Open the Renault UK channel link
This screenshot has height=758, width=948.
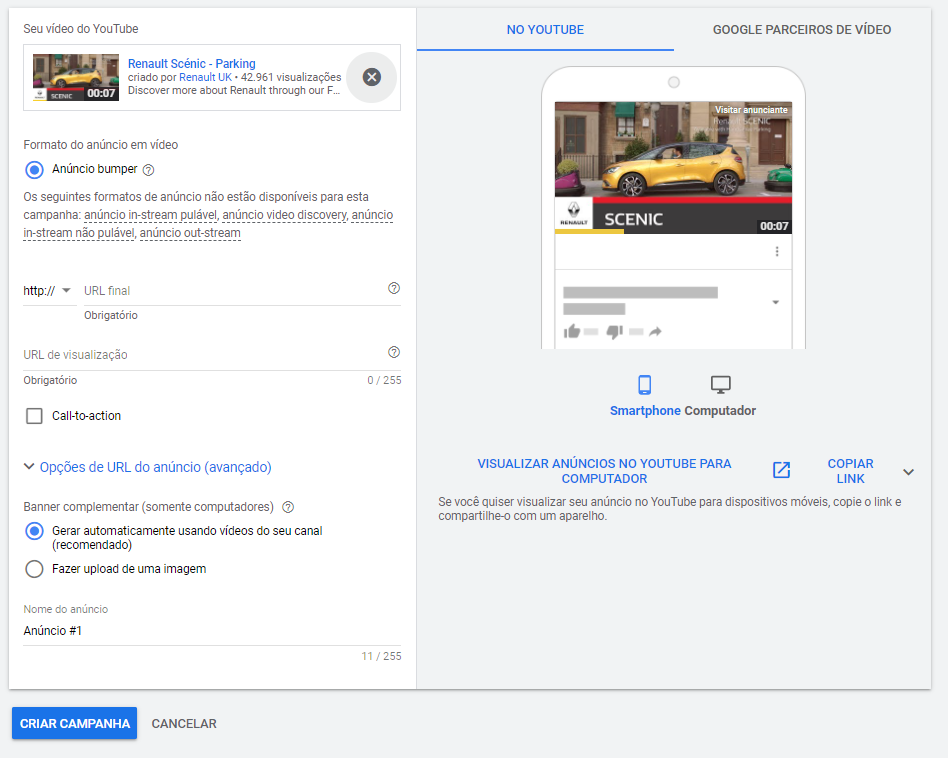point(206,77)
